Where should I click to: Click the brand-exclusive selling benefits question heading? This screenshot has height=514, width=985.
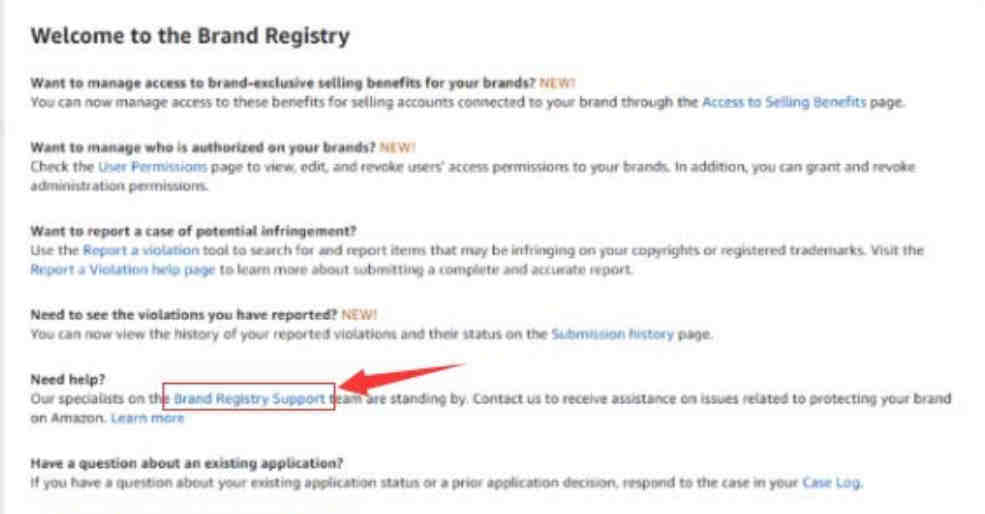pos(283,83)
